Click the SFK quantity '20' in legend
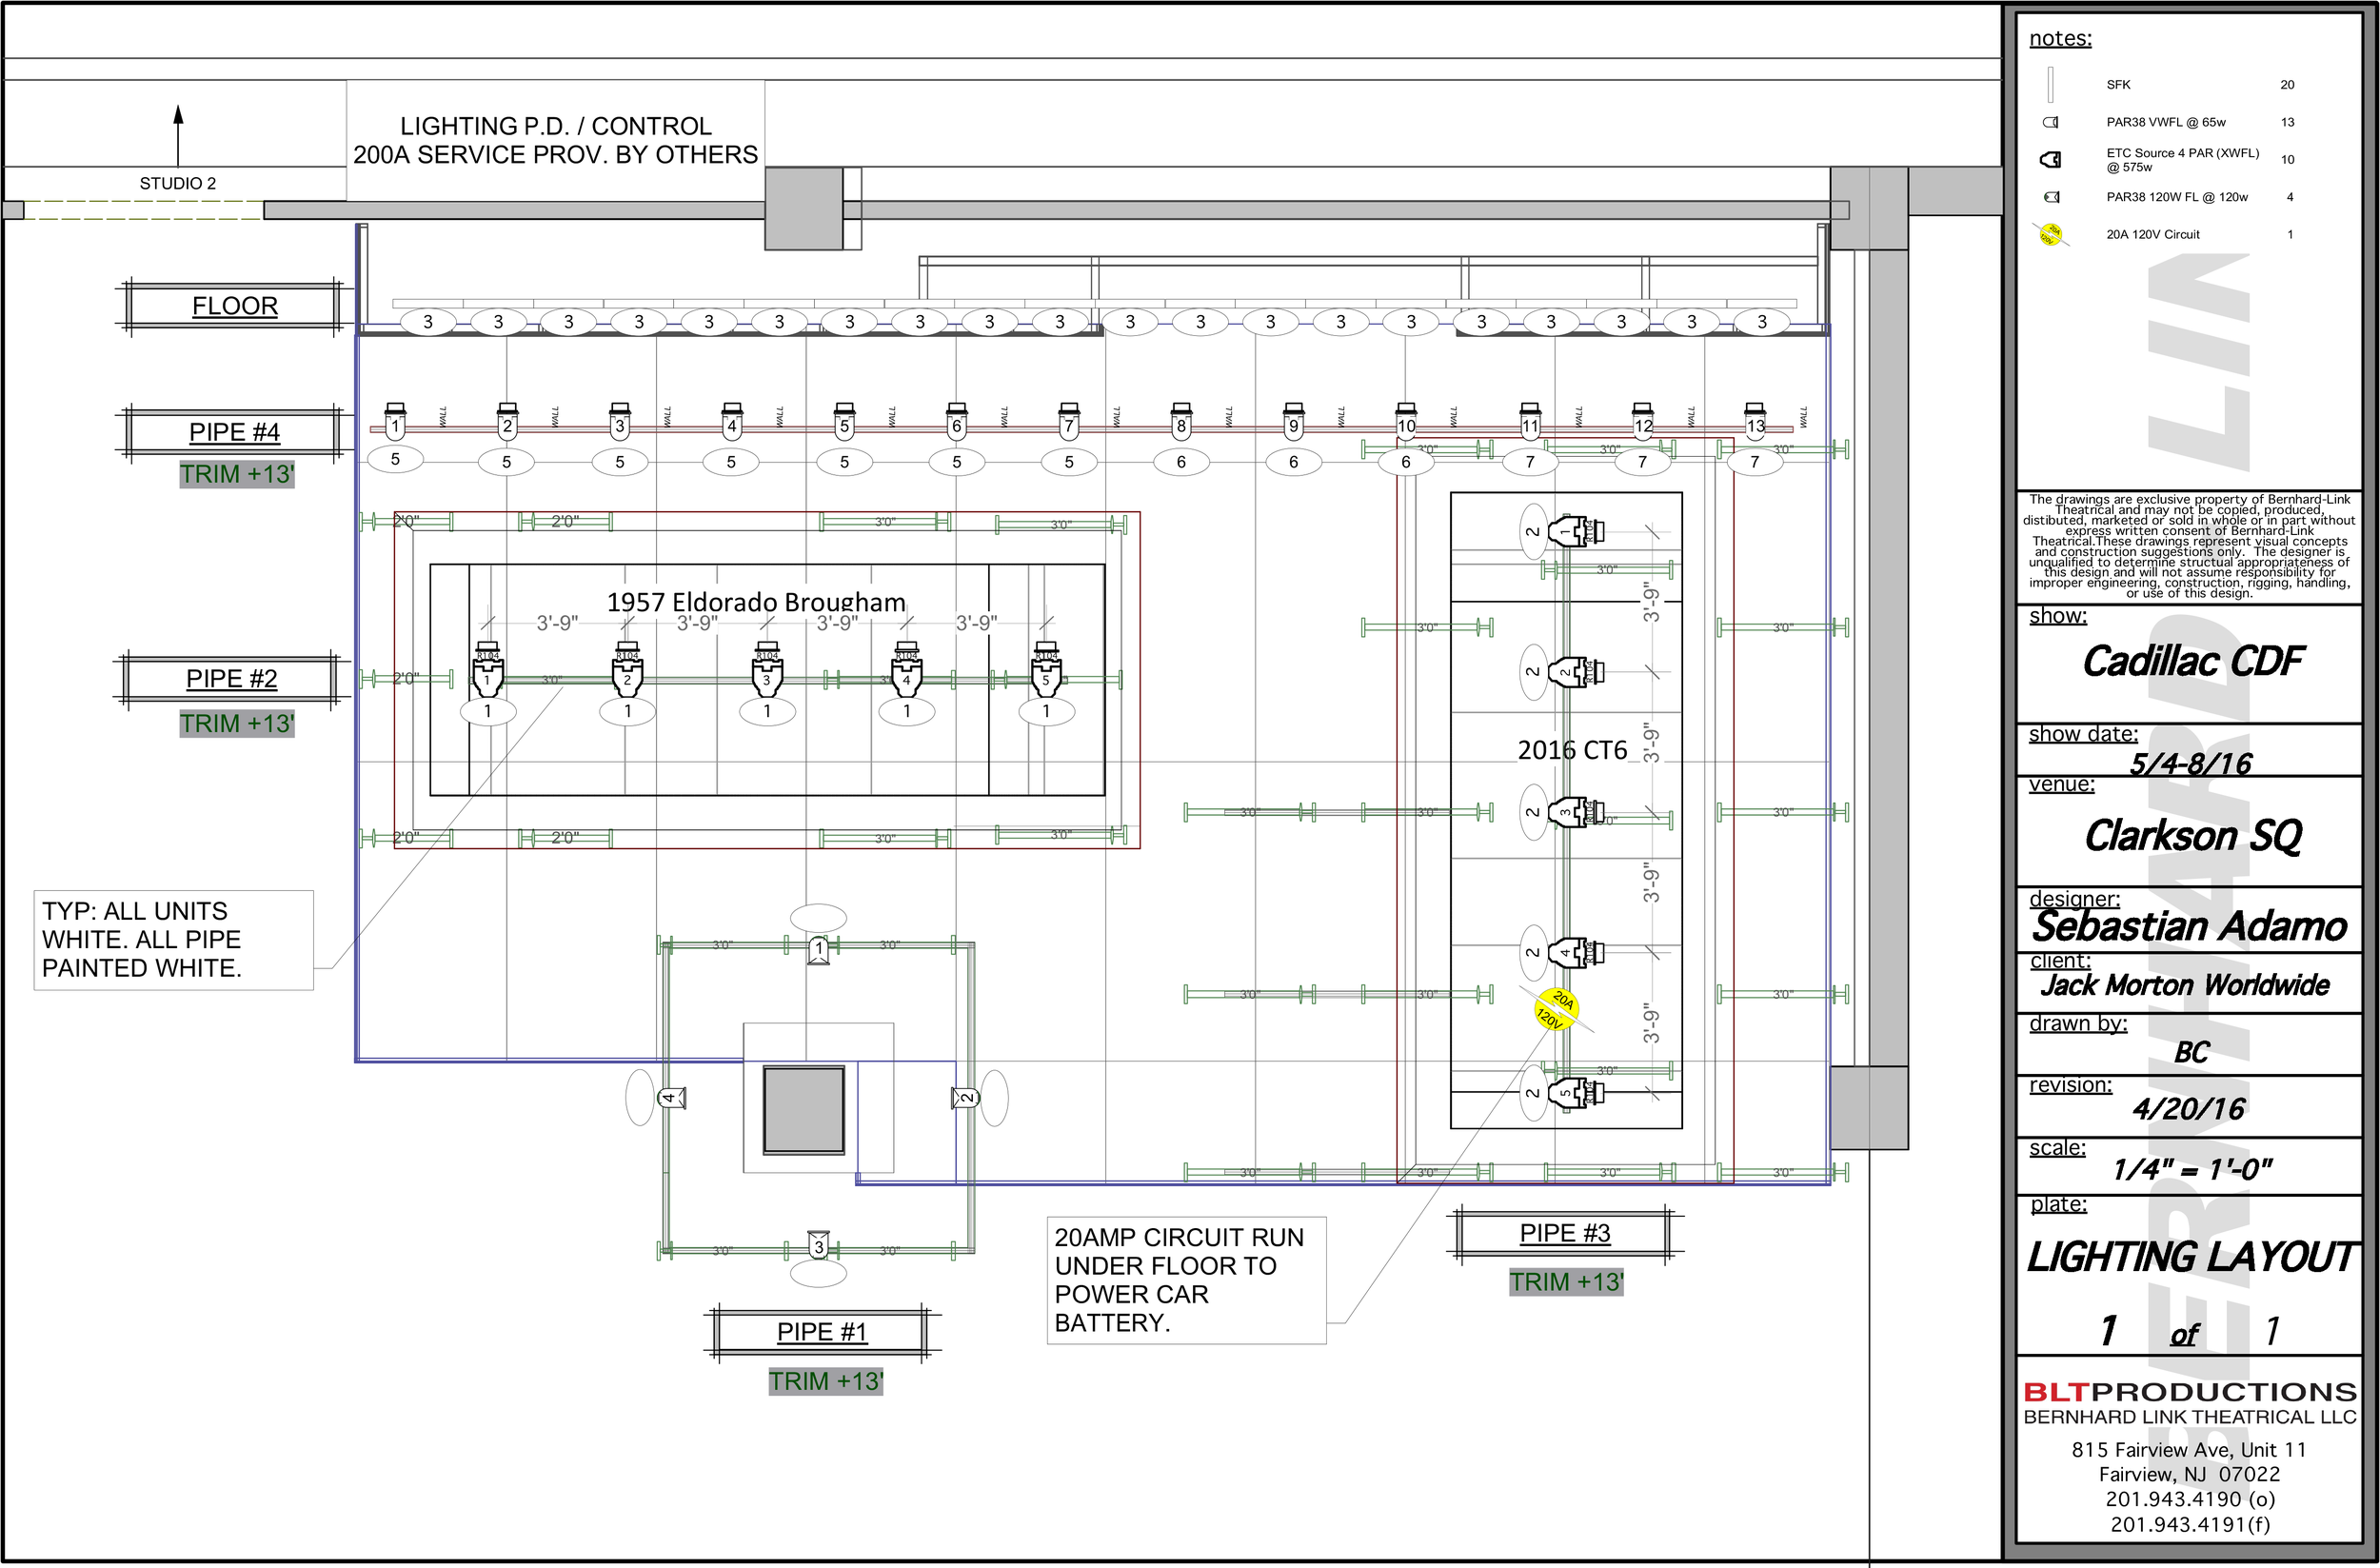The width and height of the screenshot is (2380, 1568). (2287, 85)
